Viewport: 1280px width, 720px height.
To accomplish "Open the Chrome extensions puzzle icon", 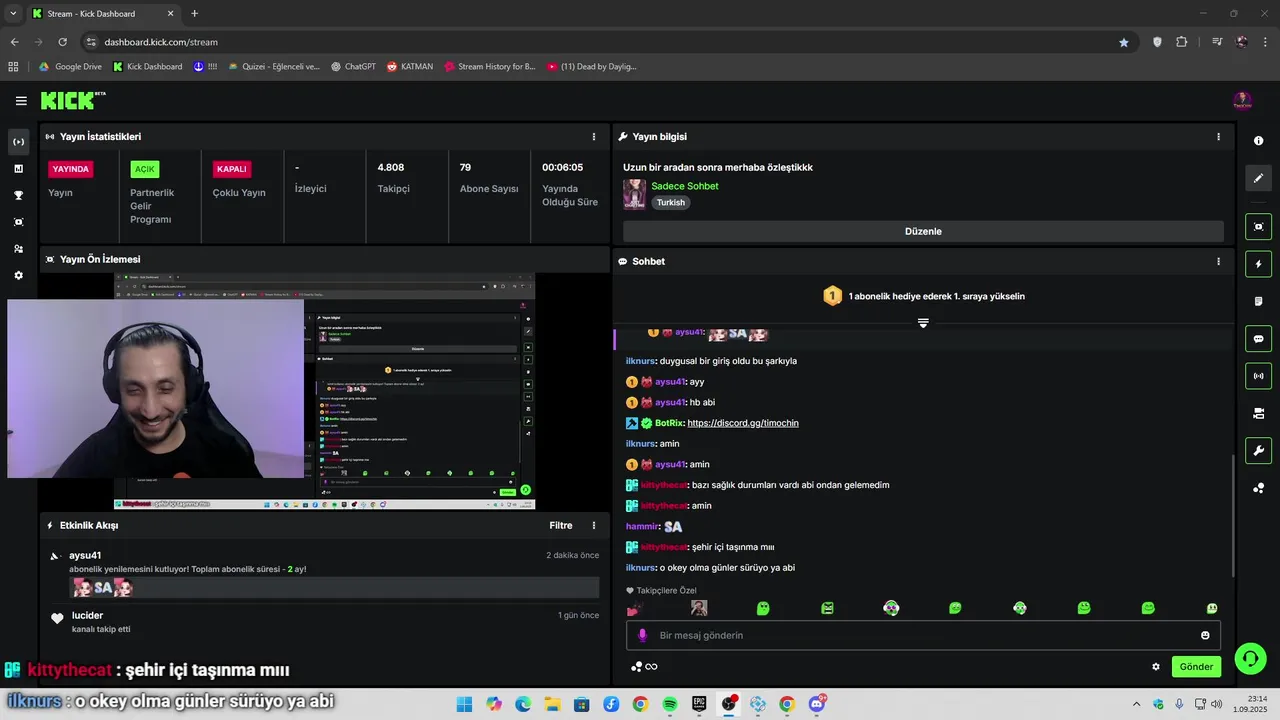I will point(1182,42).
